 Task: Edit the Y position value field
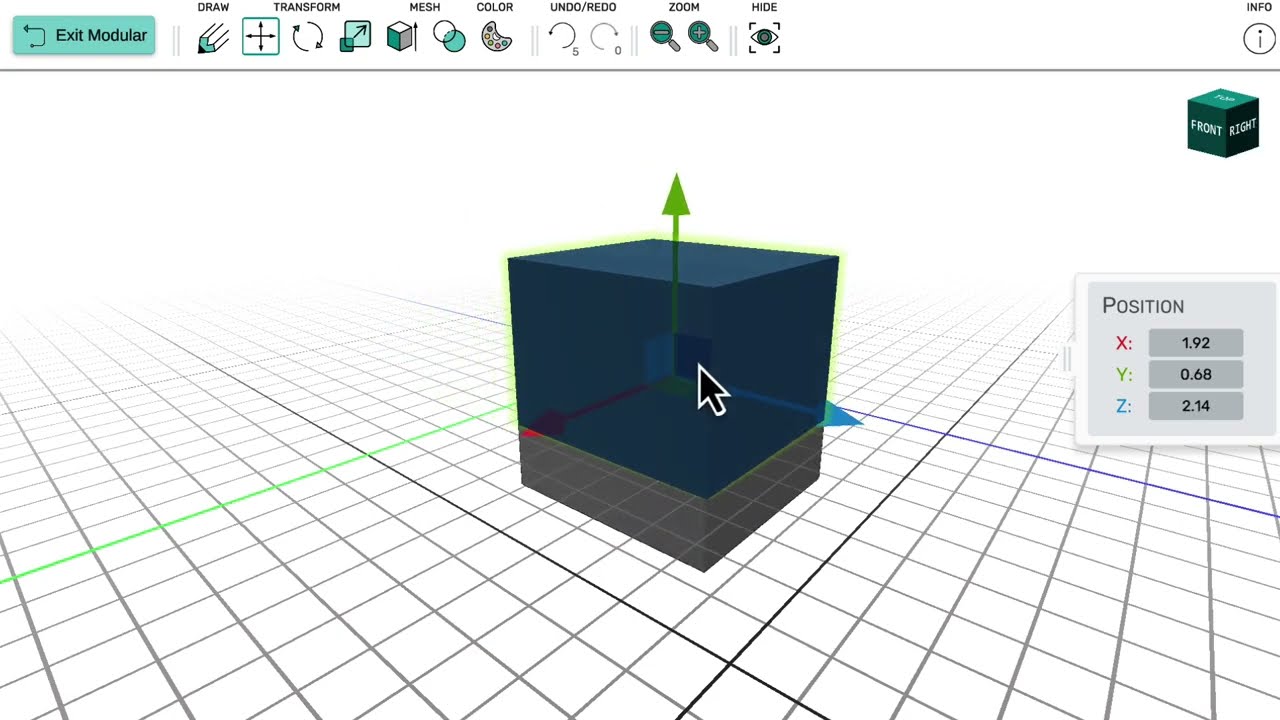tap(1196, 375)
